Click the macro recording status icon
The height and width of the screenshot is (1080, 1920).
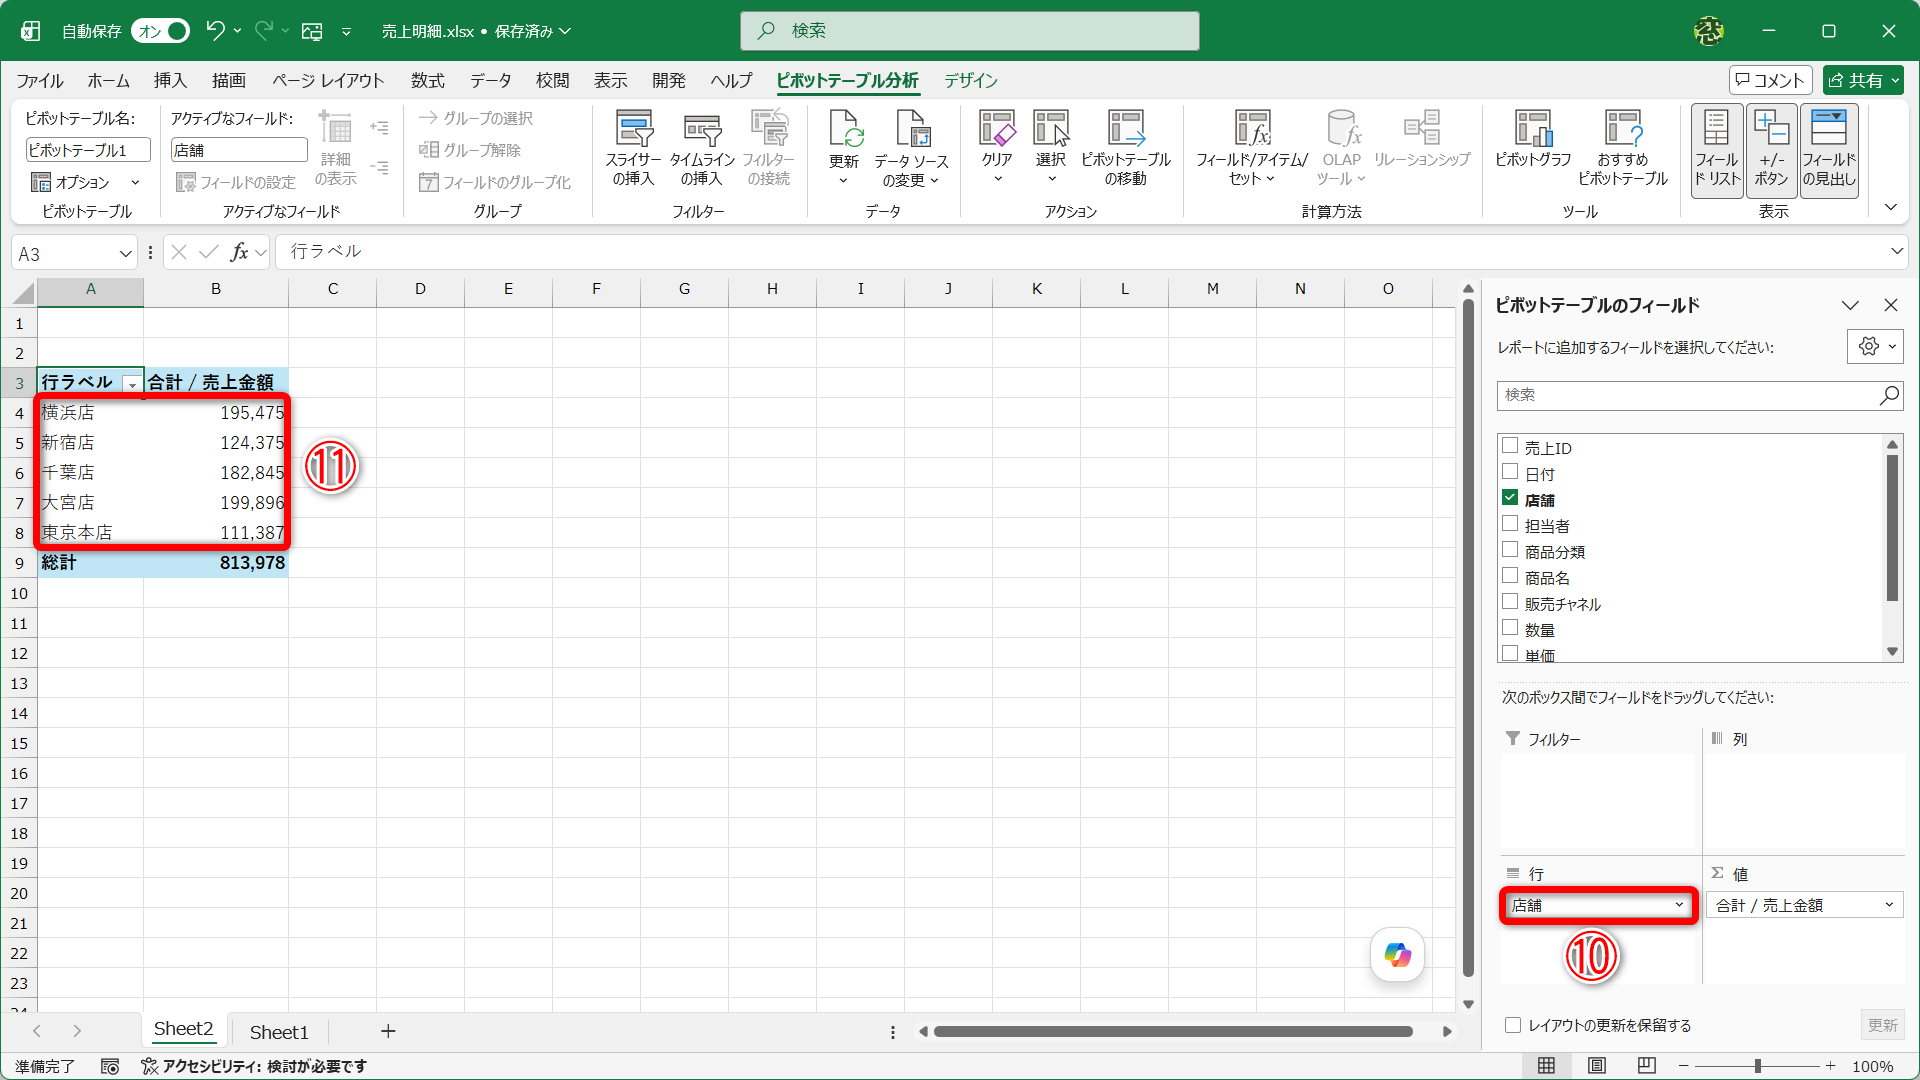coord(110,1066)
